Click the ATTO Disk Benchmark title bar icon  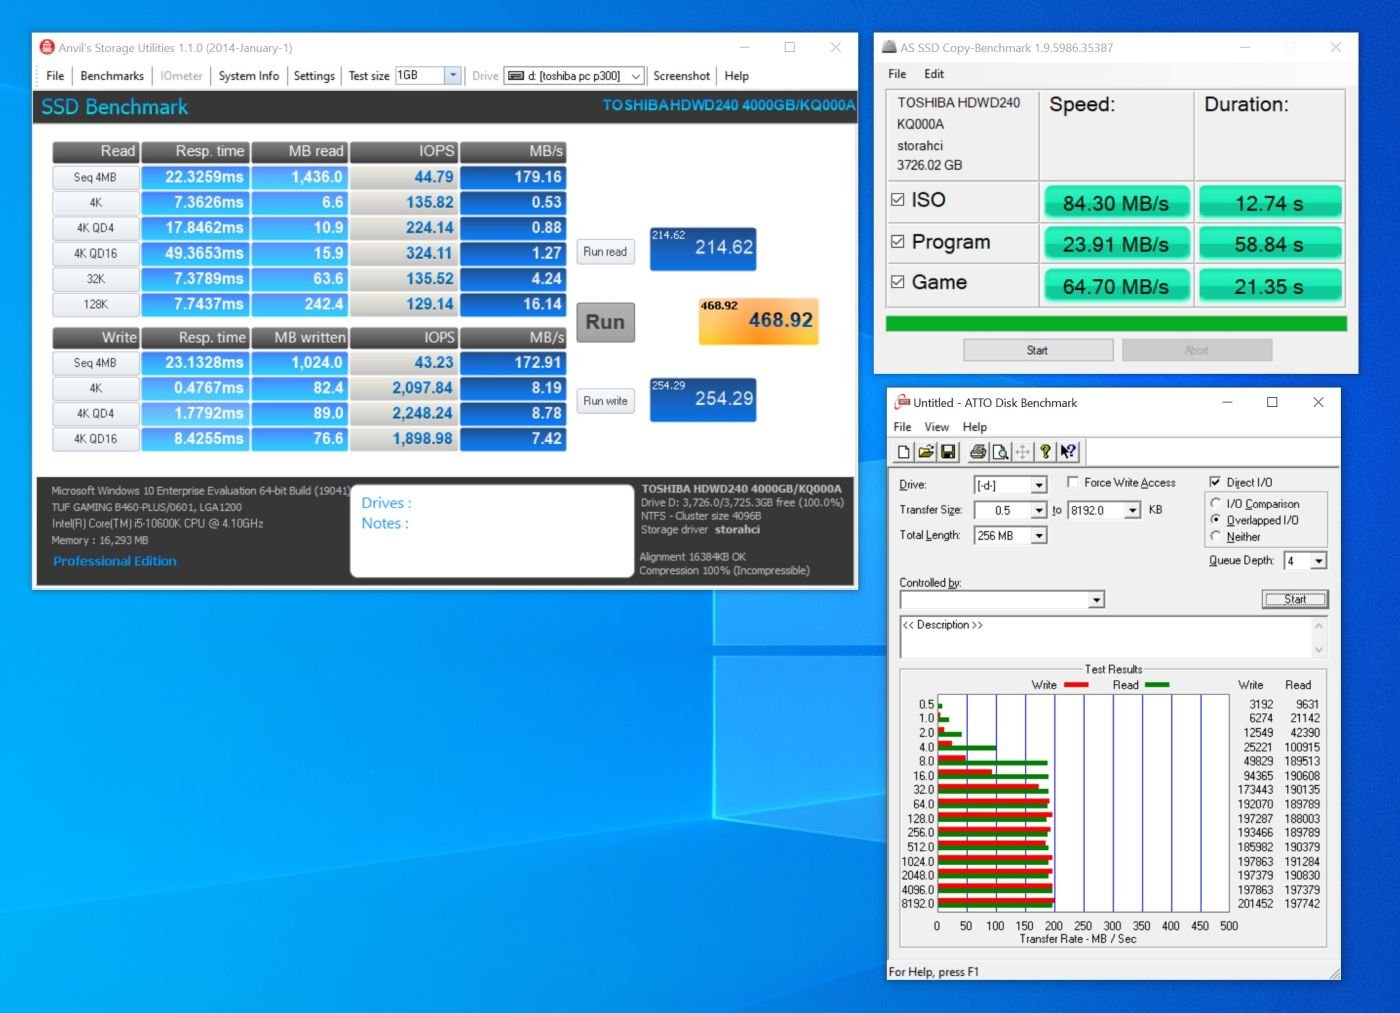pos(902,402)
